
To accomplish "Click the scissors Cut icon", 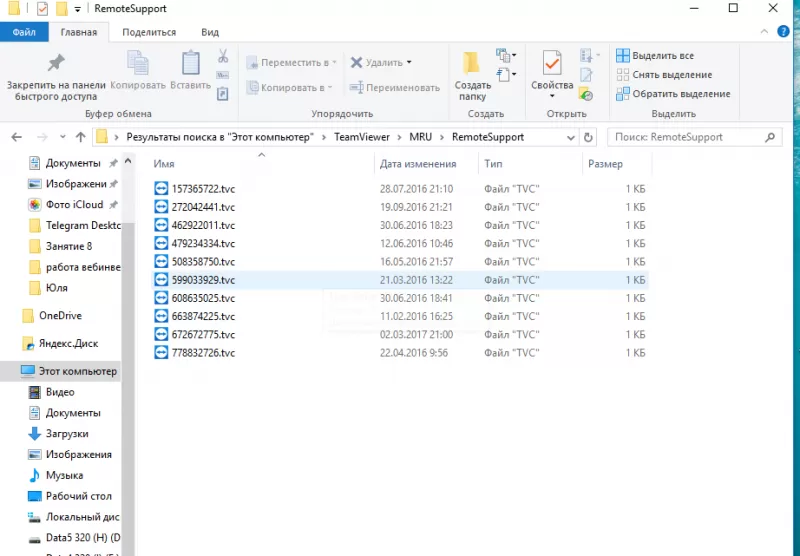I will tap(223, 56).
